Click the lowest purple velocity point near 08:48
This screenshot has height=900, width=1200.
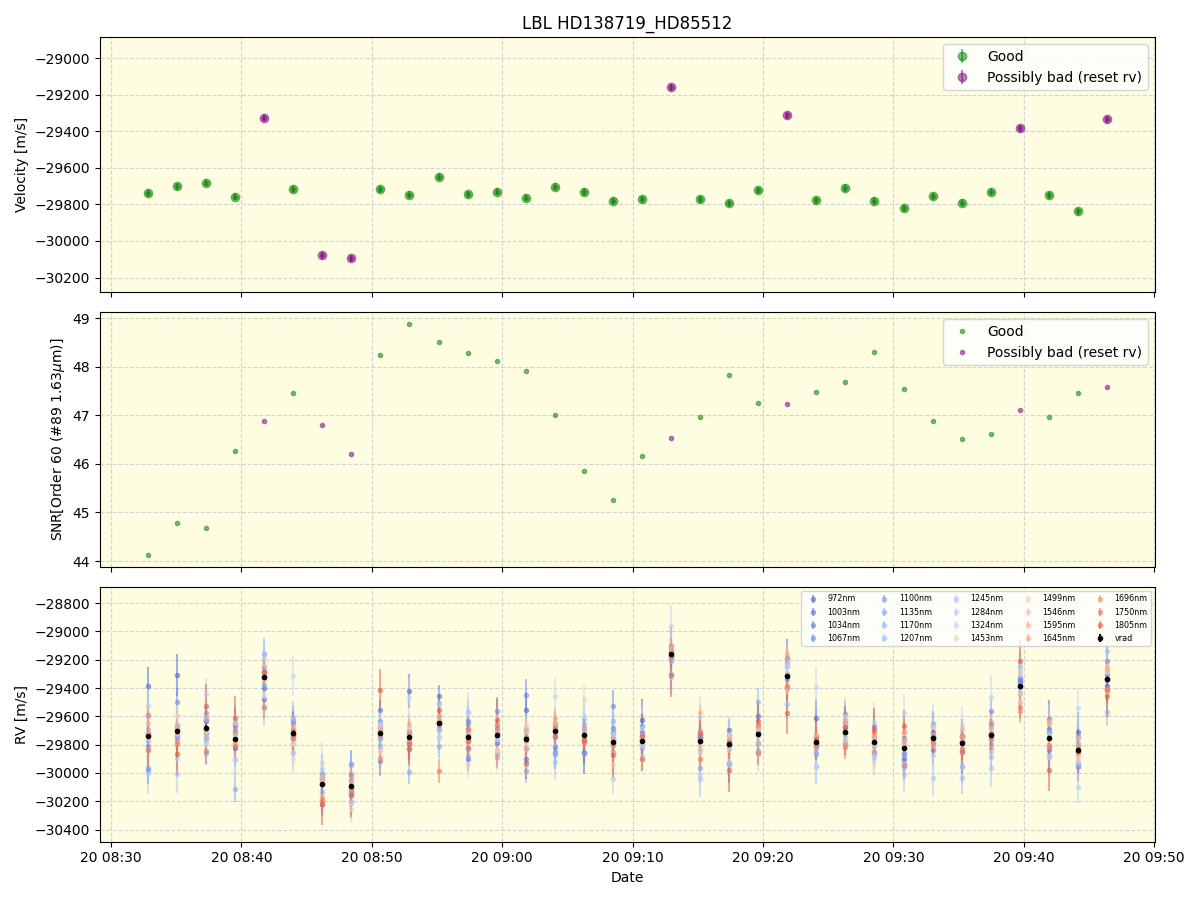[x=351, y=258]
